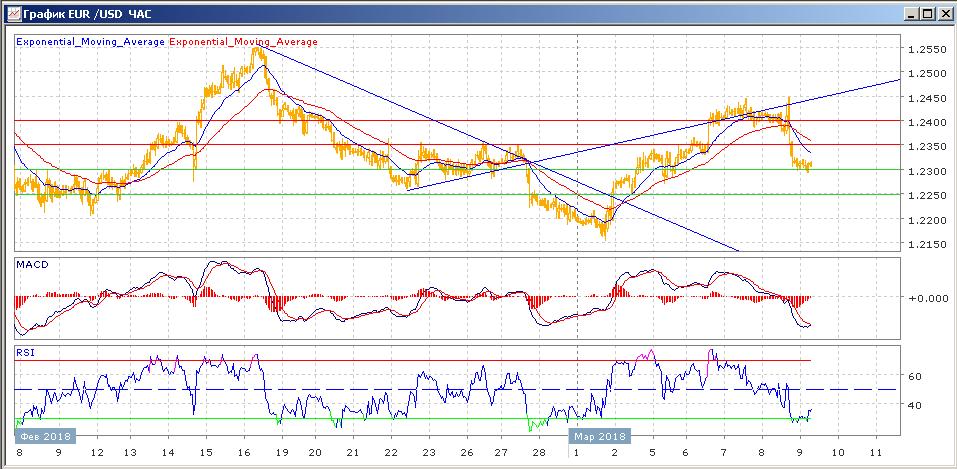Select the MACD indicator label

(x=32, y=264)
